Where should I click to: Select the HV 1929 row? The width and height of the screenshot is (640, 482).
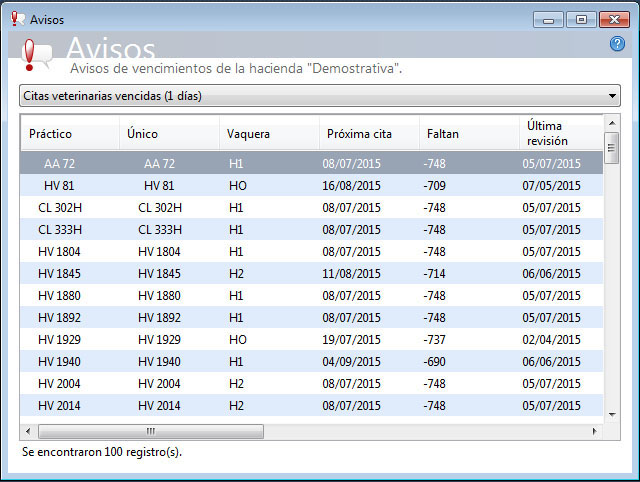coord(311,340)
